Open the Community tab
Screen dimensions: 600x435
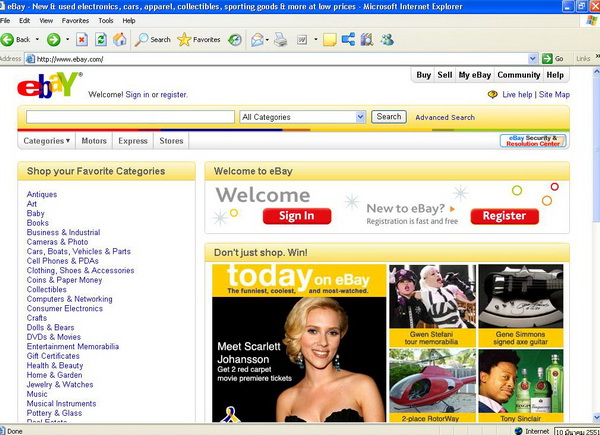[518, 75]
